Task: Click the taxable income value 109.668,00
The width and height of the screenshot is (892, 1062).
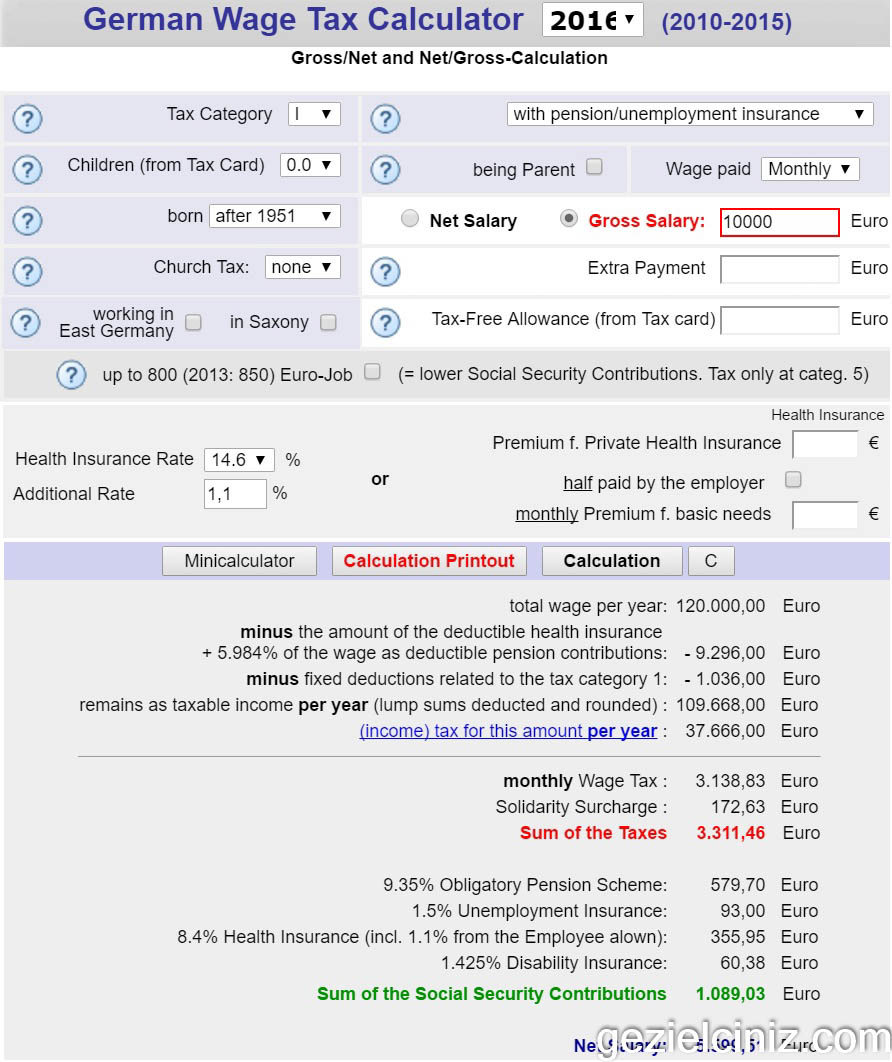Action: 721,705
